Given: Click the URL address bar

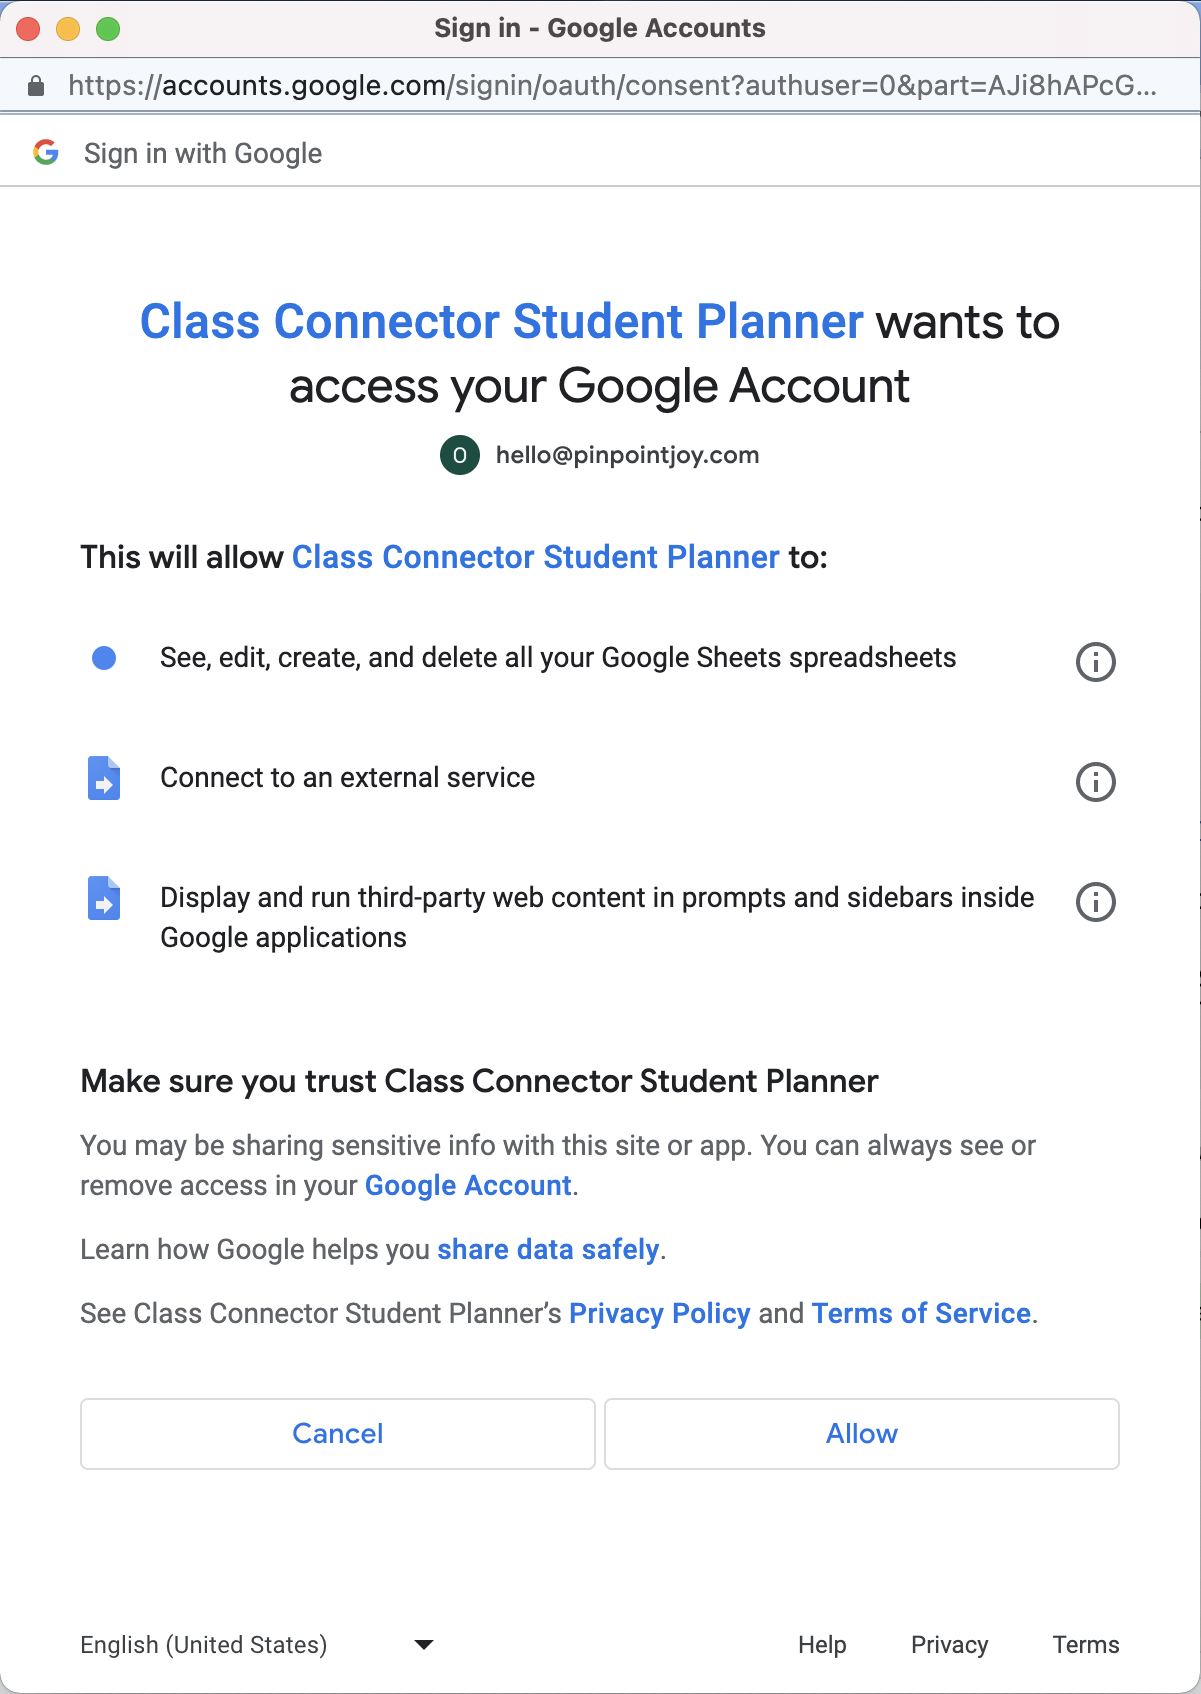Looking at the screenshot, I should pyautogui.click(x=612, y=86).
